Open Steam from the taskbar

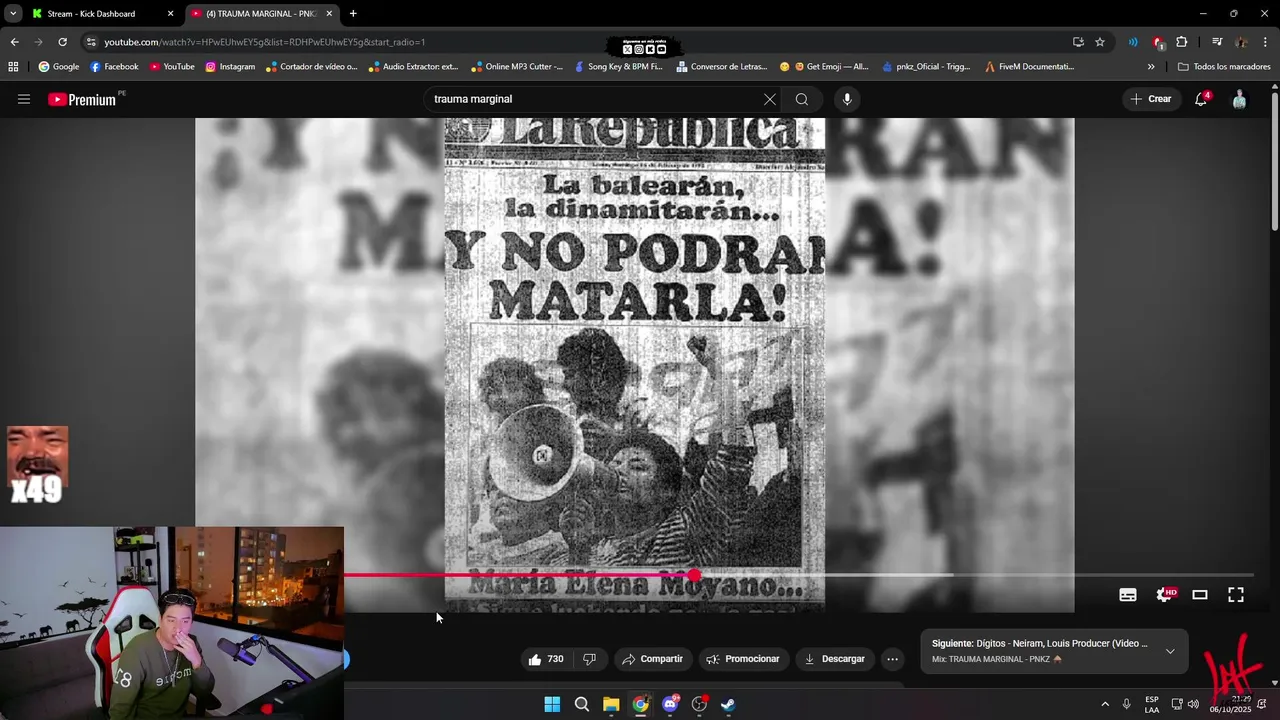(x=728, y=704)
